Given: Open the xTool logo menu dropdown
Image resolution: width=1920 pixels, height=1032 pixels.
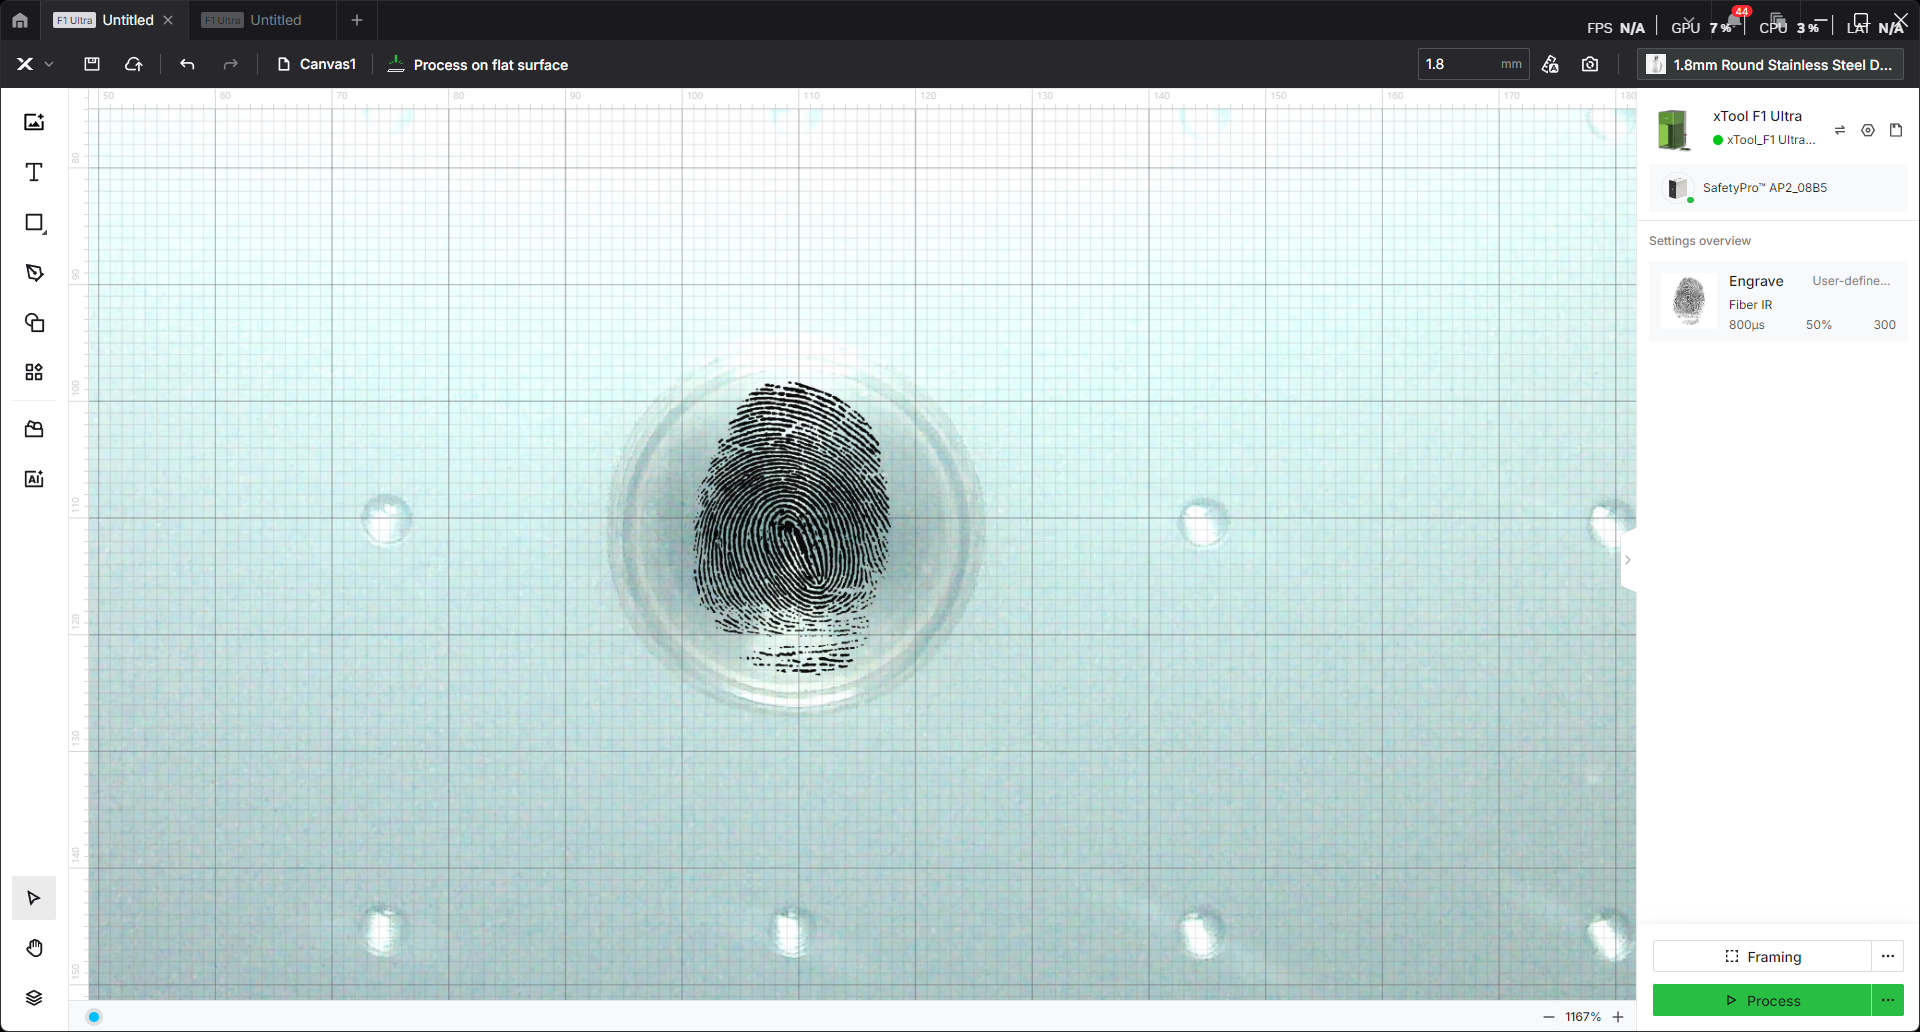Looking at the screenshot, I should tap(33, 64).
